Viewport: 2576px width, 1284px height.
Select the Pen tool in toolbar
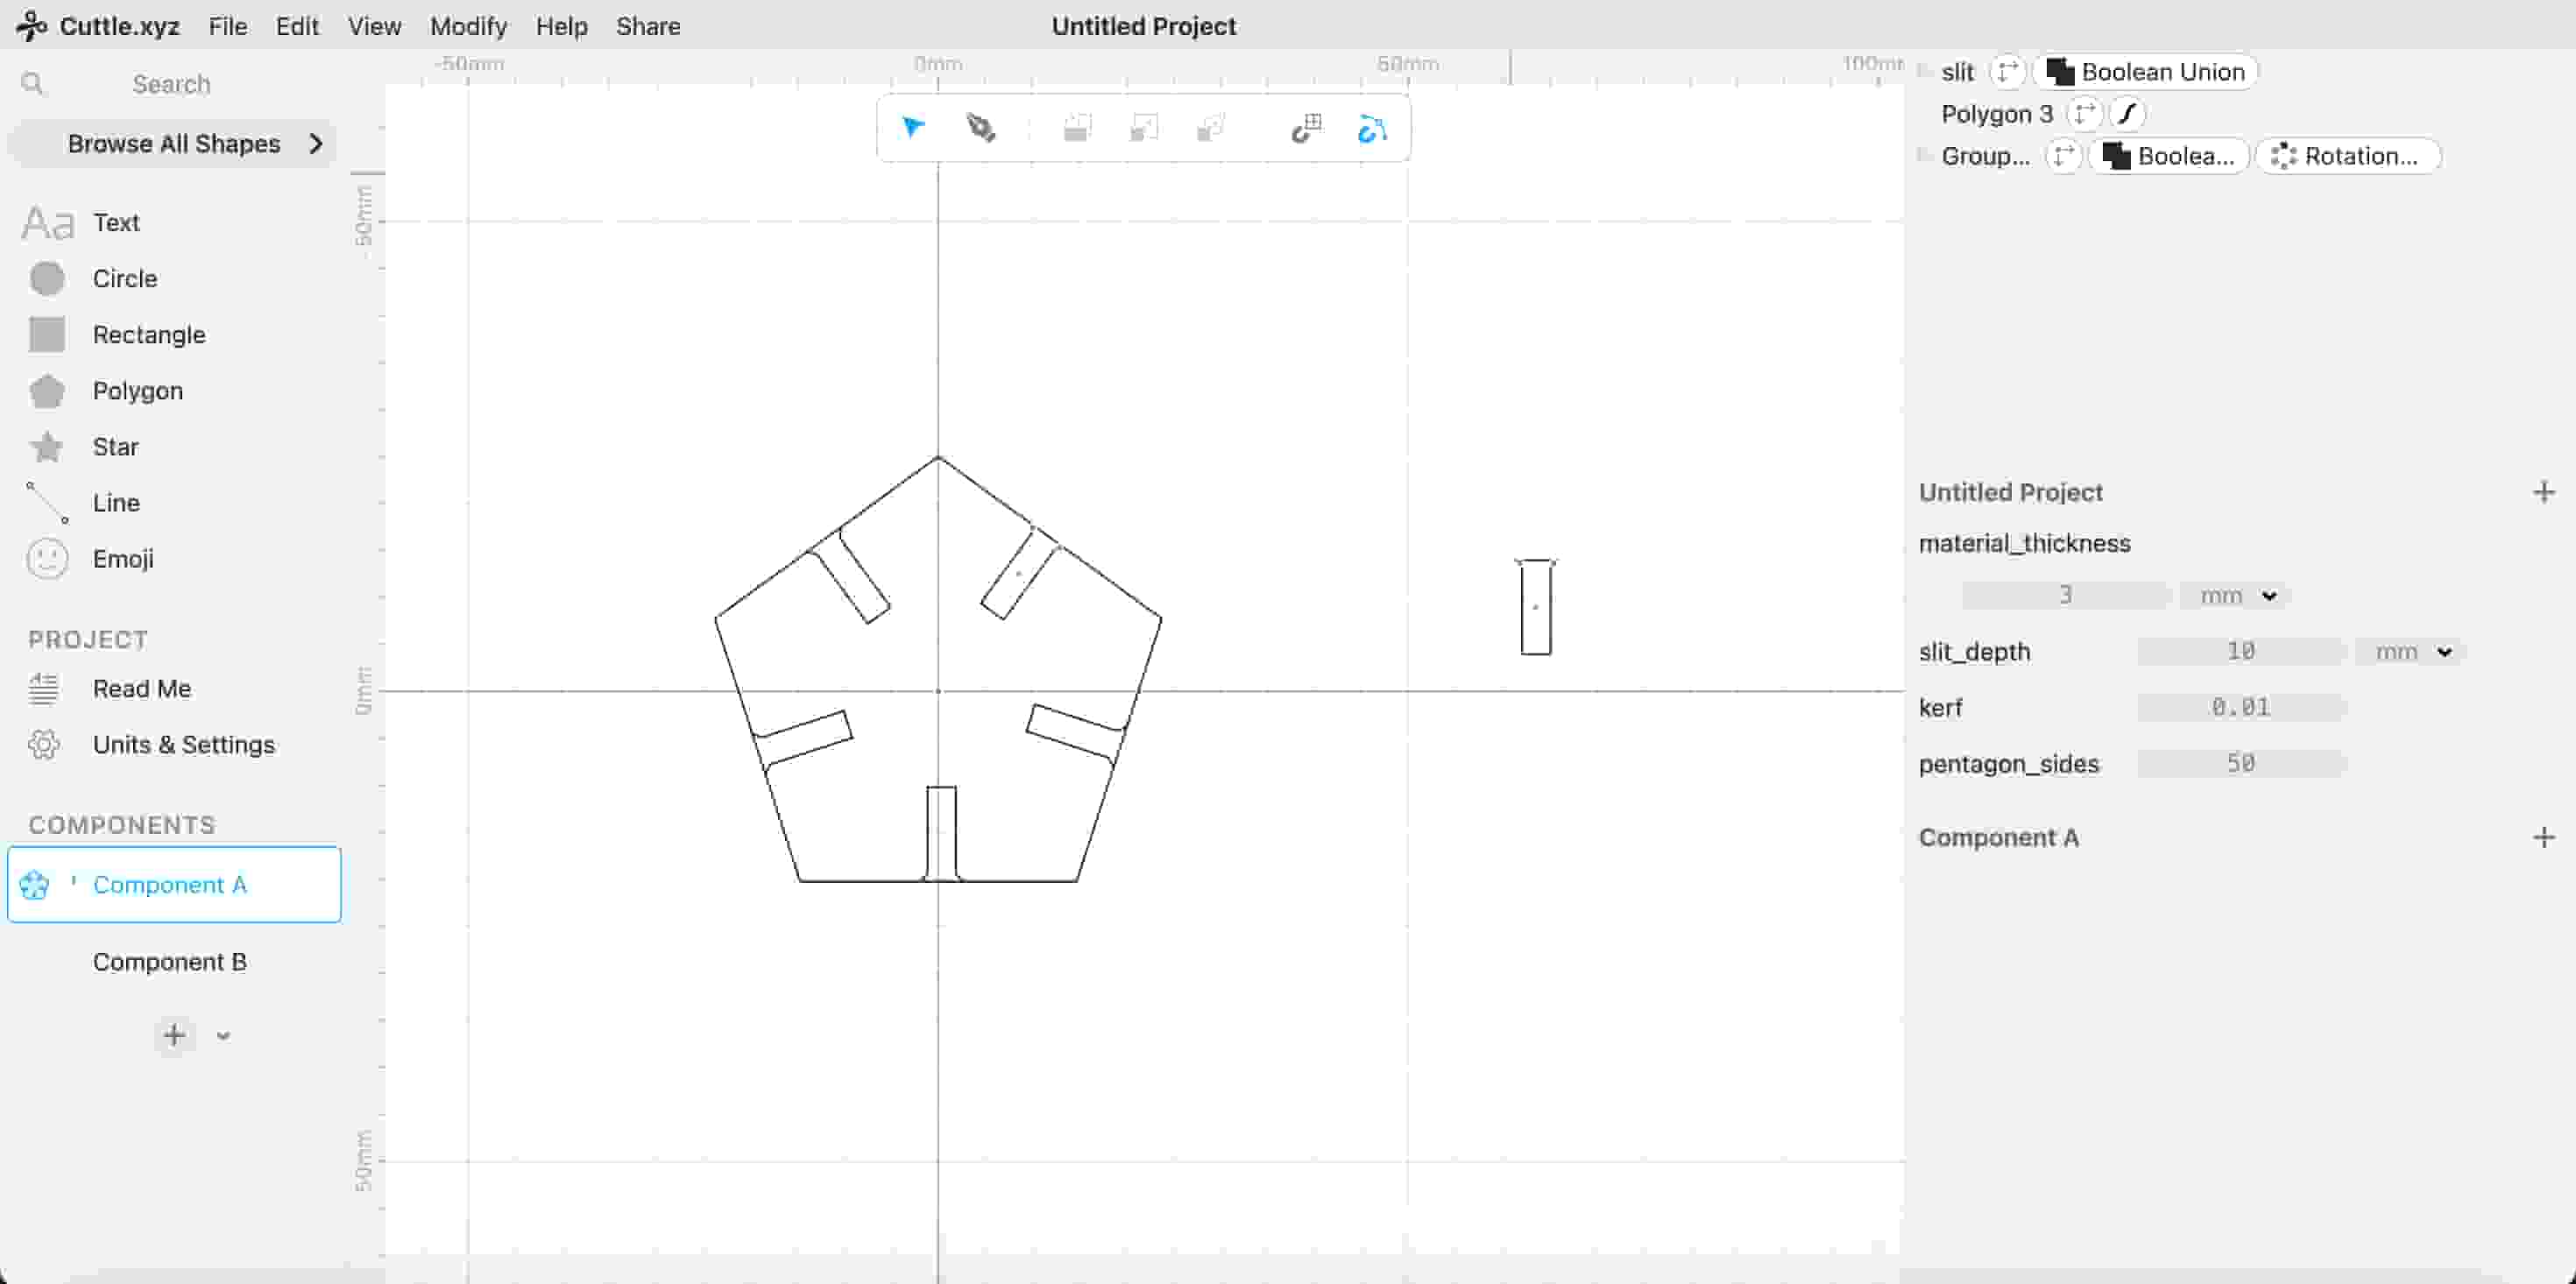click(x=980, y=128)
